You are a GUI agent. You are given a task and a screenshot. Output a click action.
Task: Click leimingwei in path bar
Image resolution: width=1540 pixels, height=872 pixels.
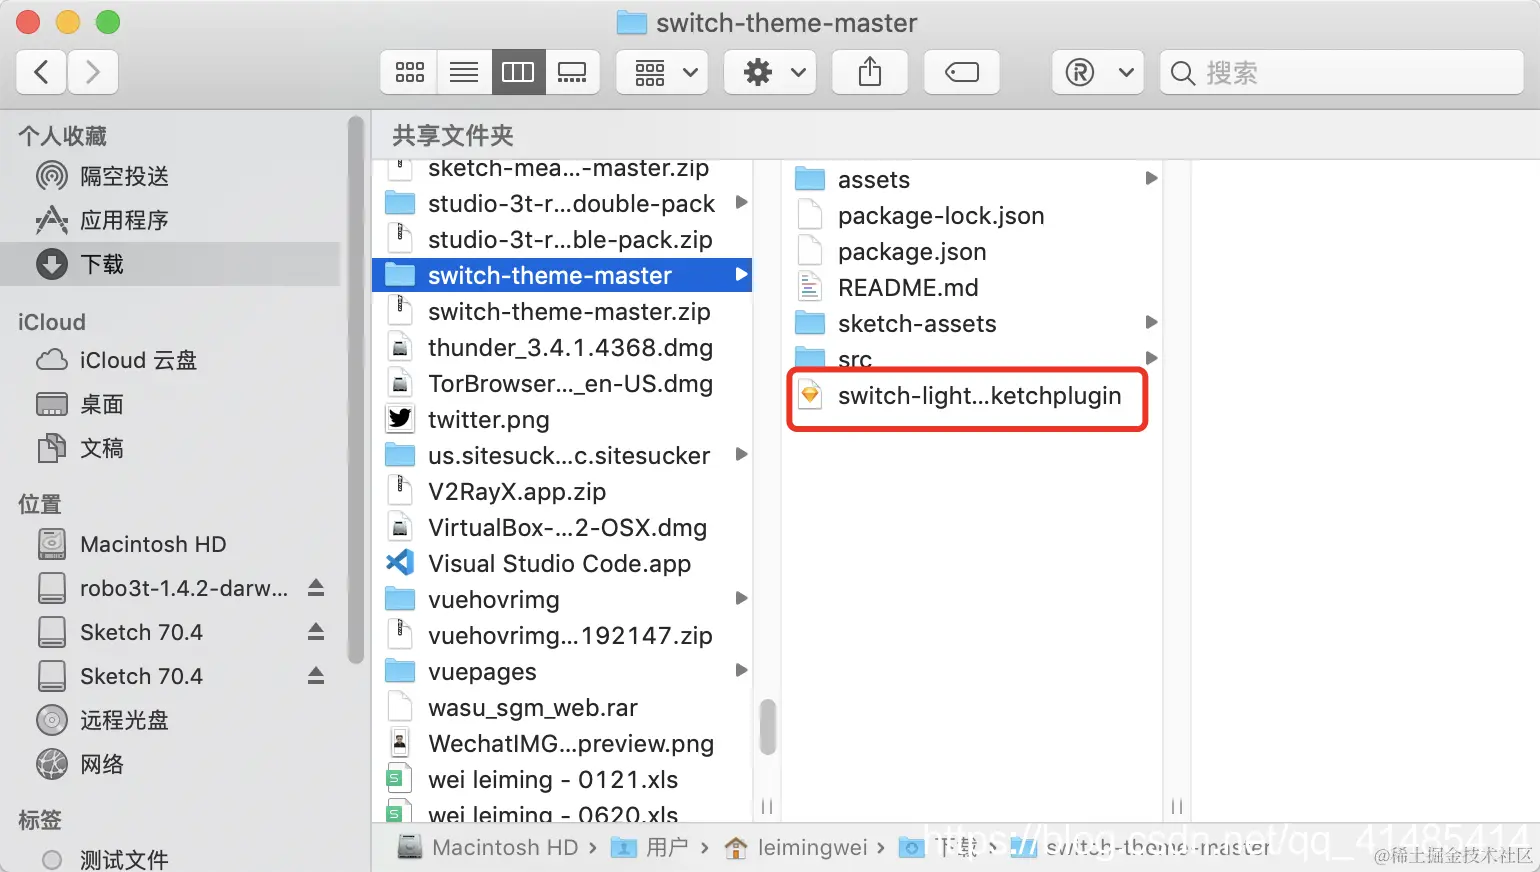[x=796, y=847]
